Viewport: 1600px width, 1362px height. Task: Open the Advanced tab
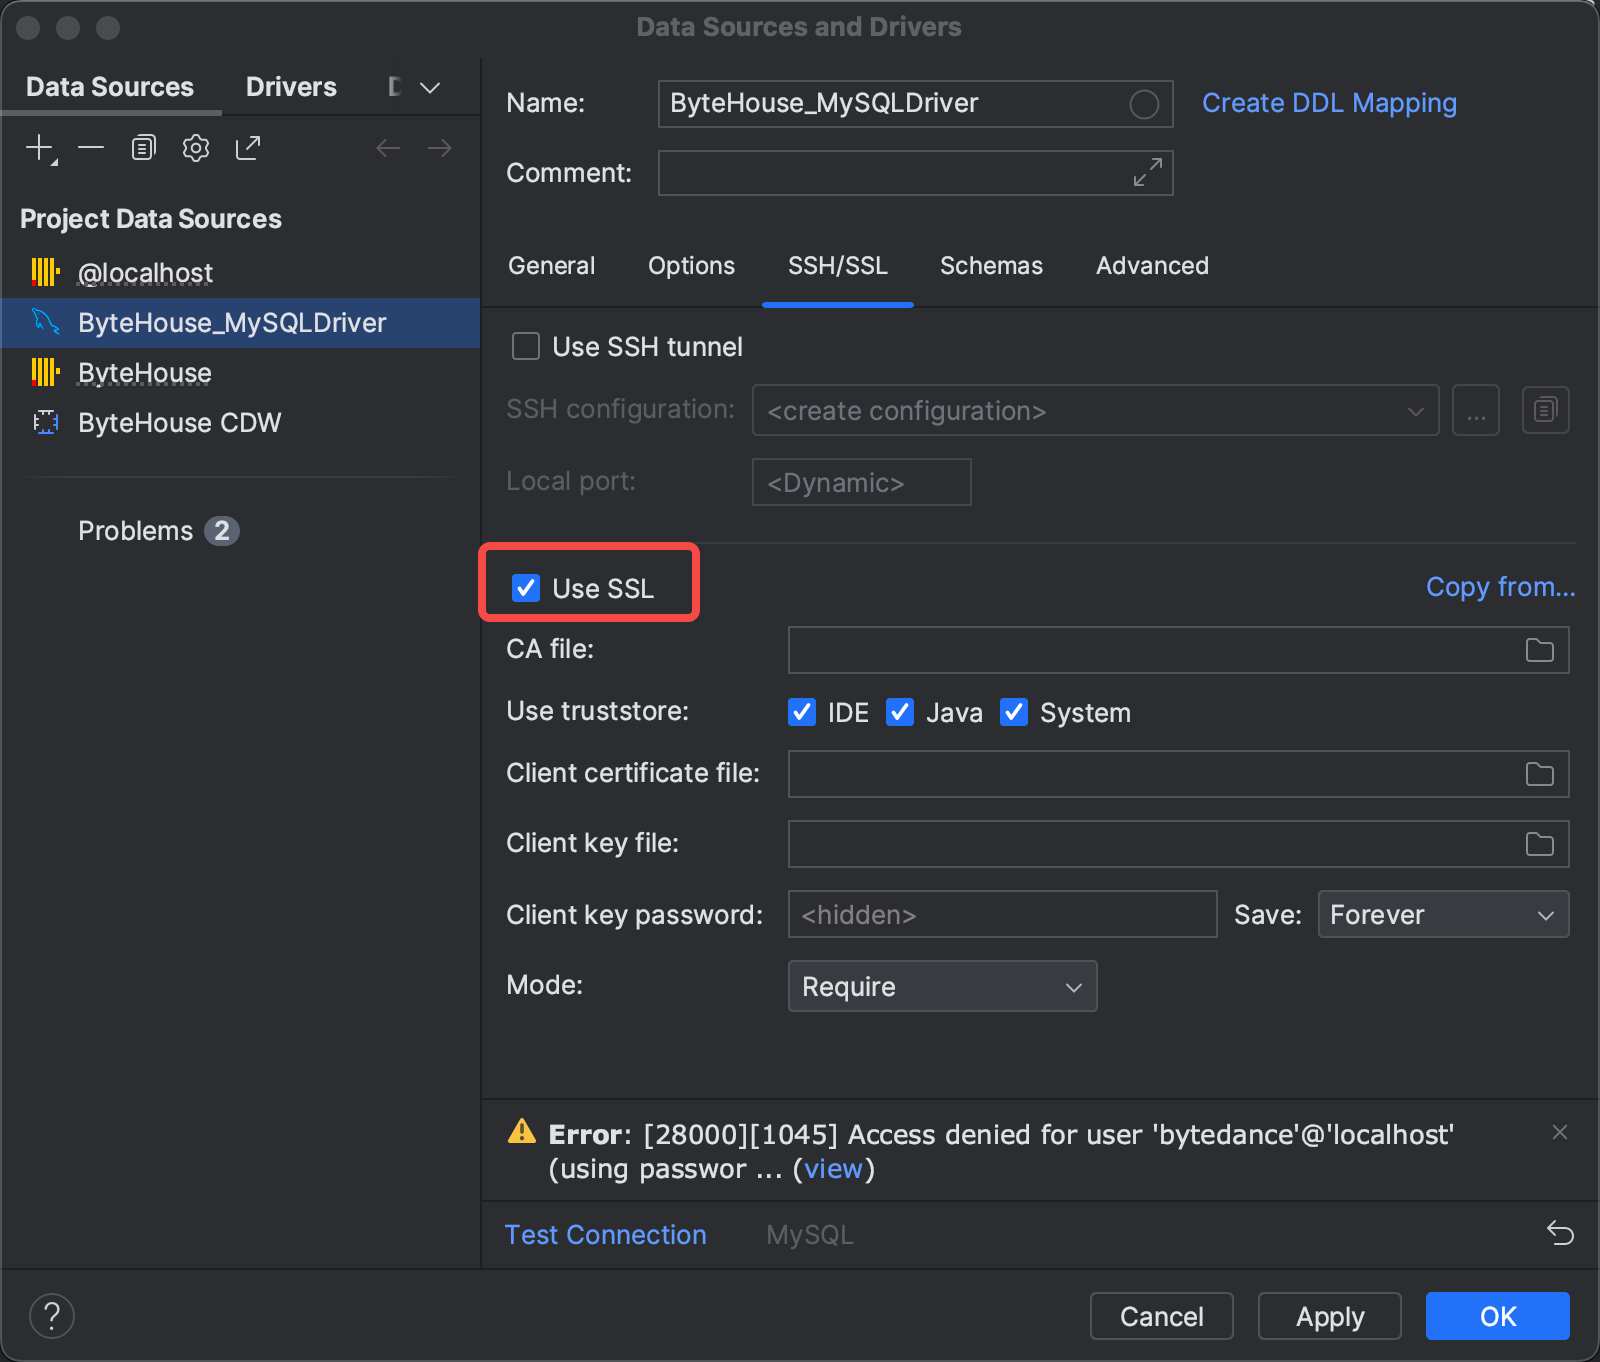[x=1152, y=265]
